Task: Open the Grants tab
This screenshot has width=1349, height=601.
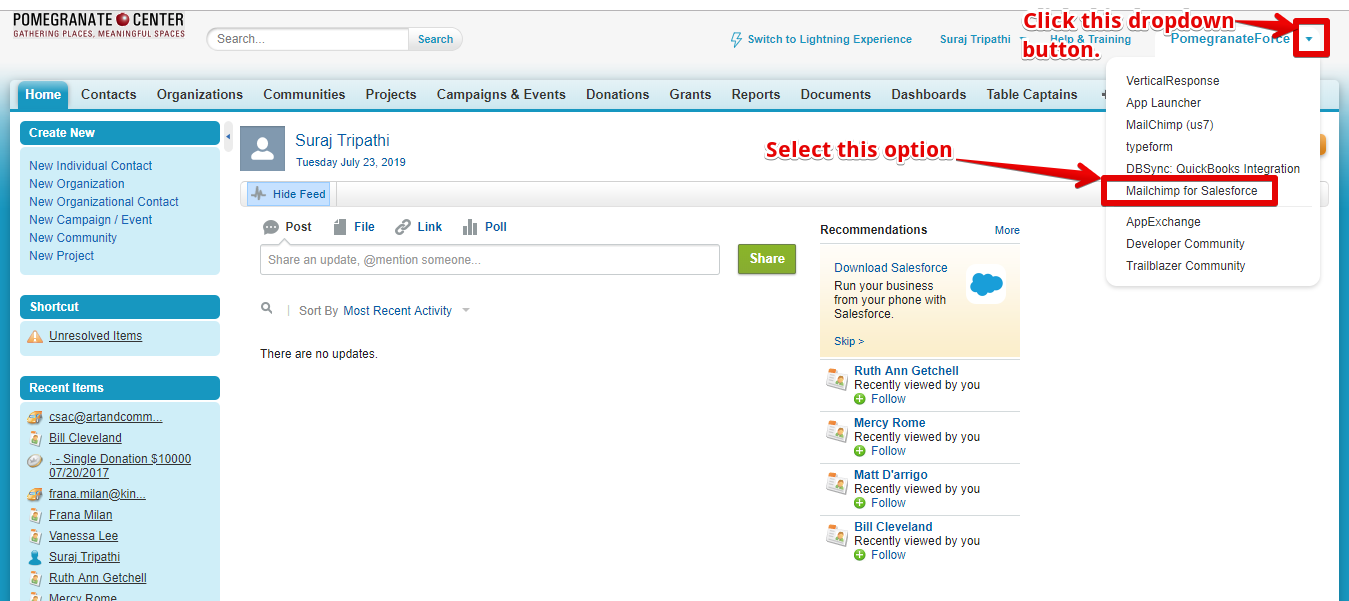Action: (691, 94)
